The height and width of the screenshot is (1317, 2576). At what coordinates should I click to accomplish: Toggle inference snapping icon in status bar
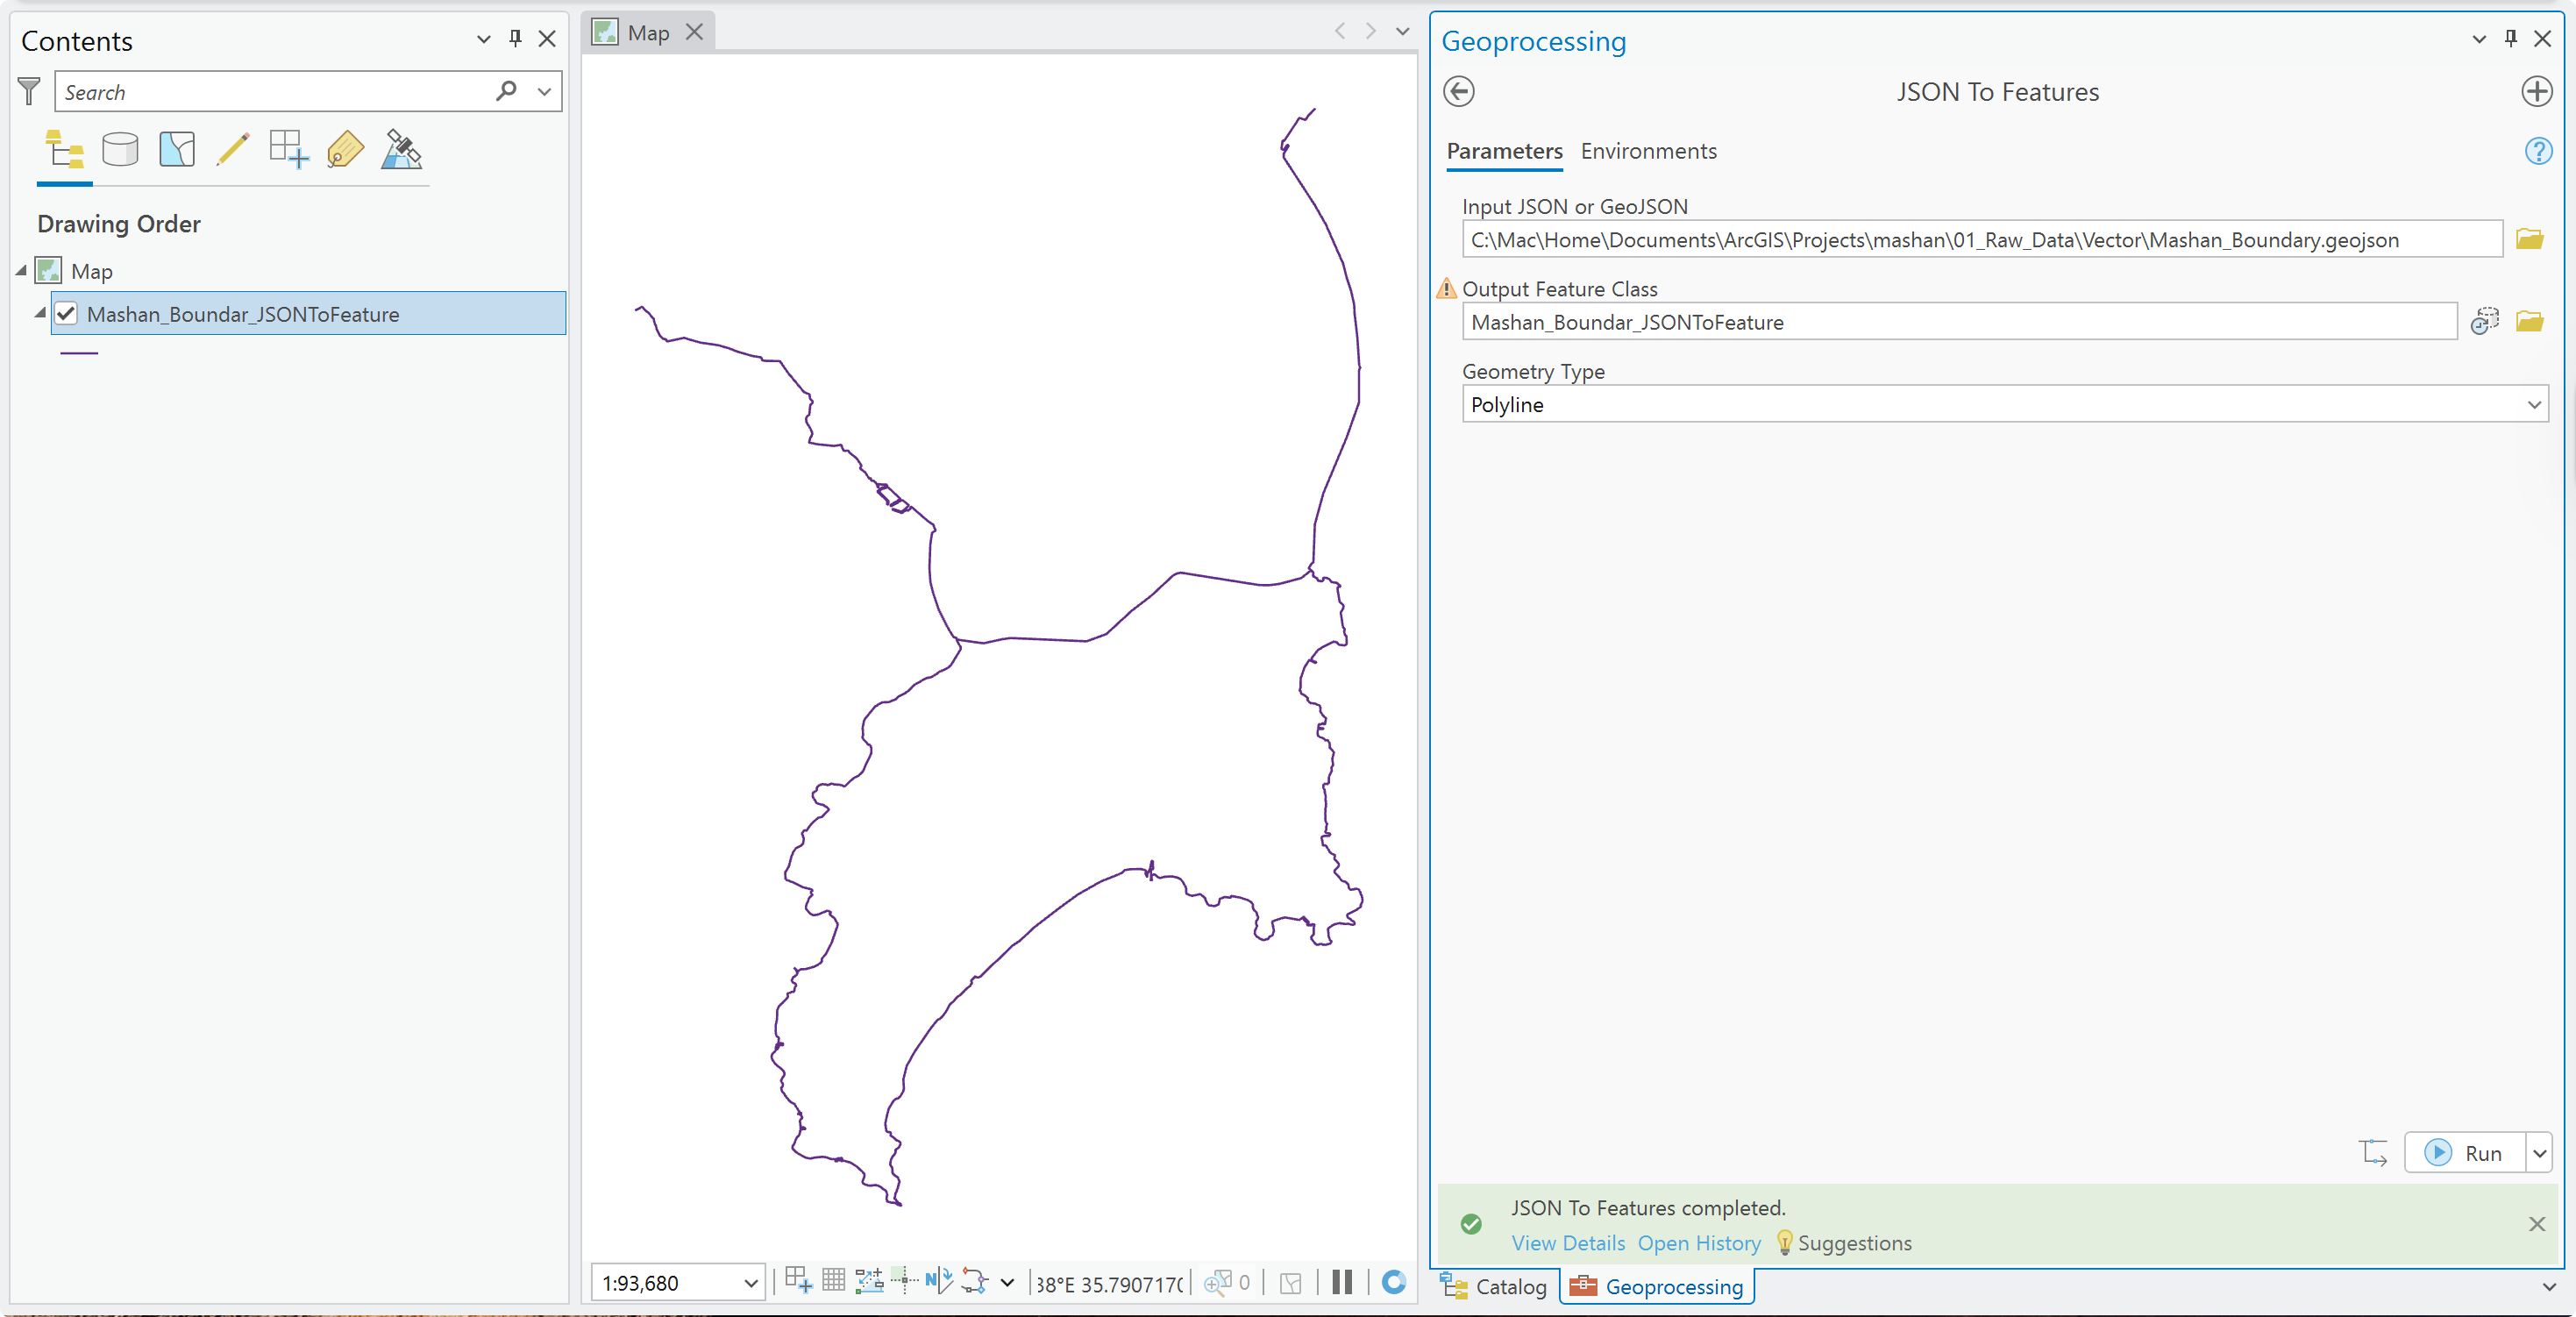click(904, 1281)
